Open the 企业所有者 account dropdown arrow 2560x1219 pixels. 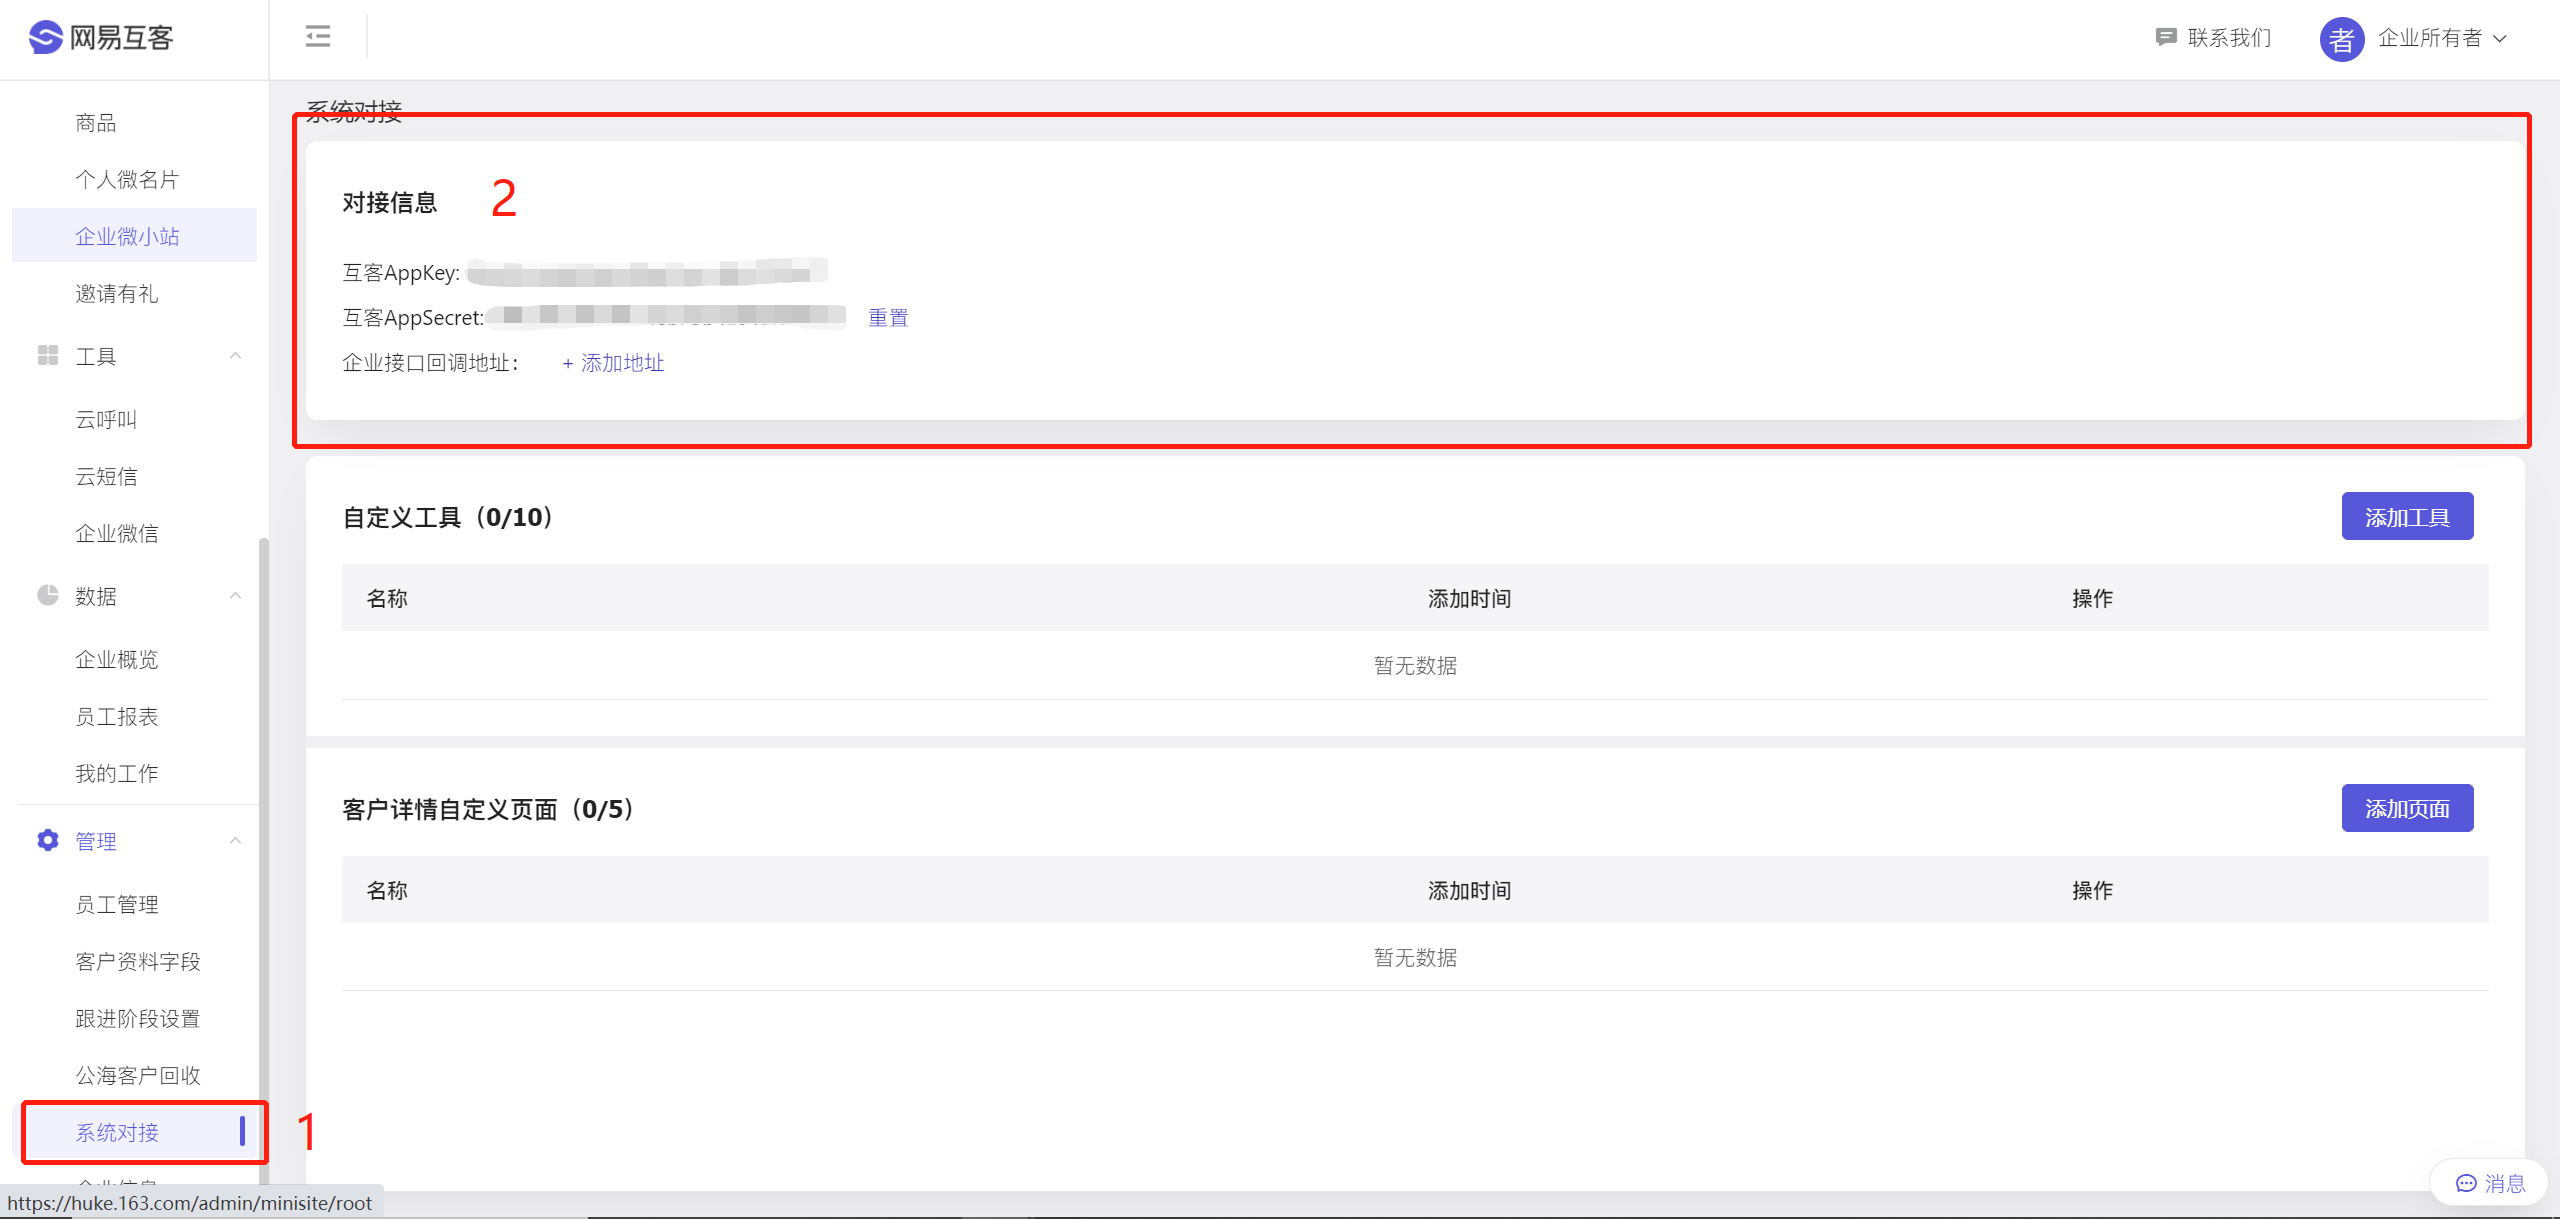[2500, 39]
